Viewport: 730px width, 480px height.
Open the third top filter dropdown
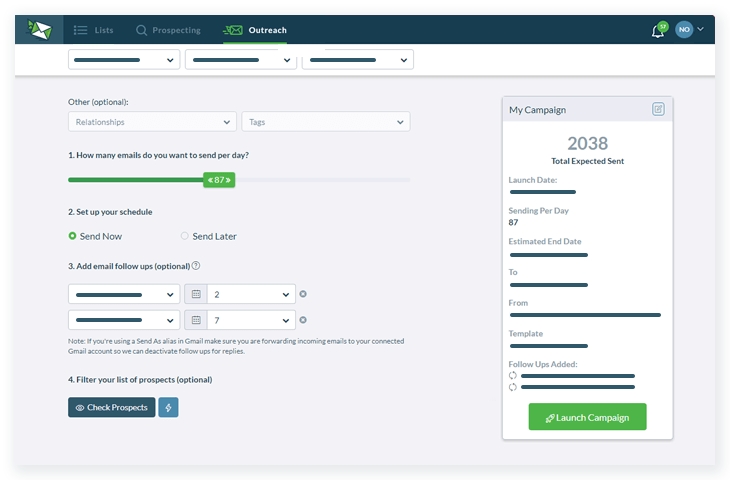tap(358, 60)
